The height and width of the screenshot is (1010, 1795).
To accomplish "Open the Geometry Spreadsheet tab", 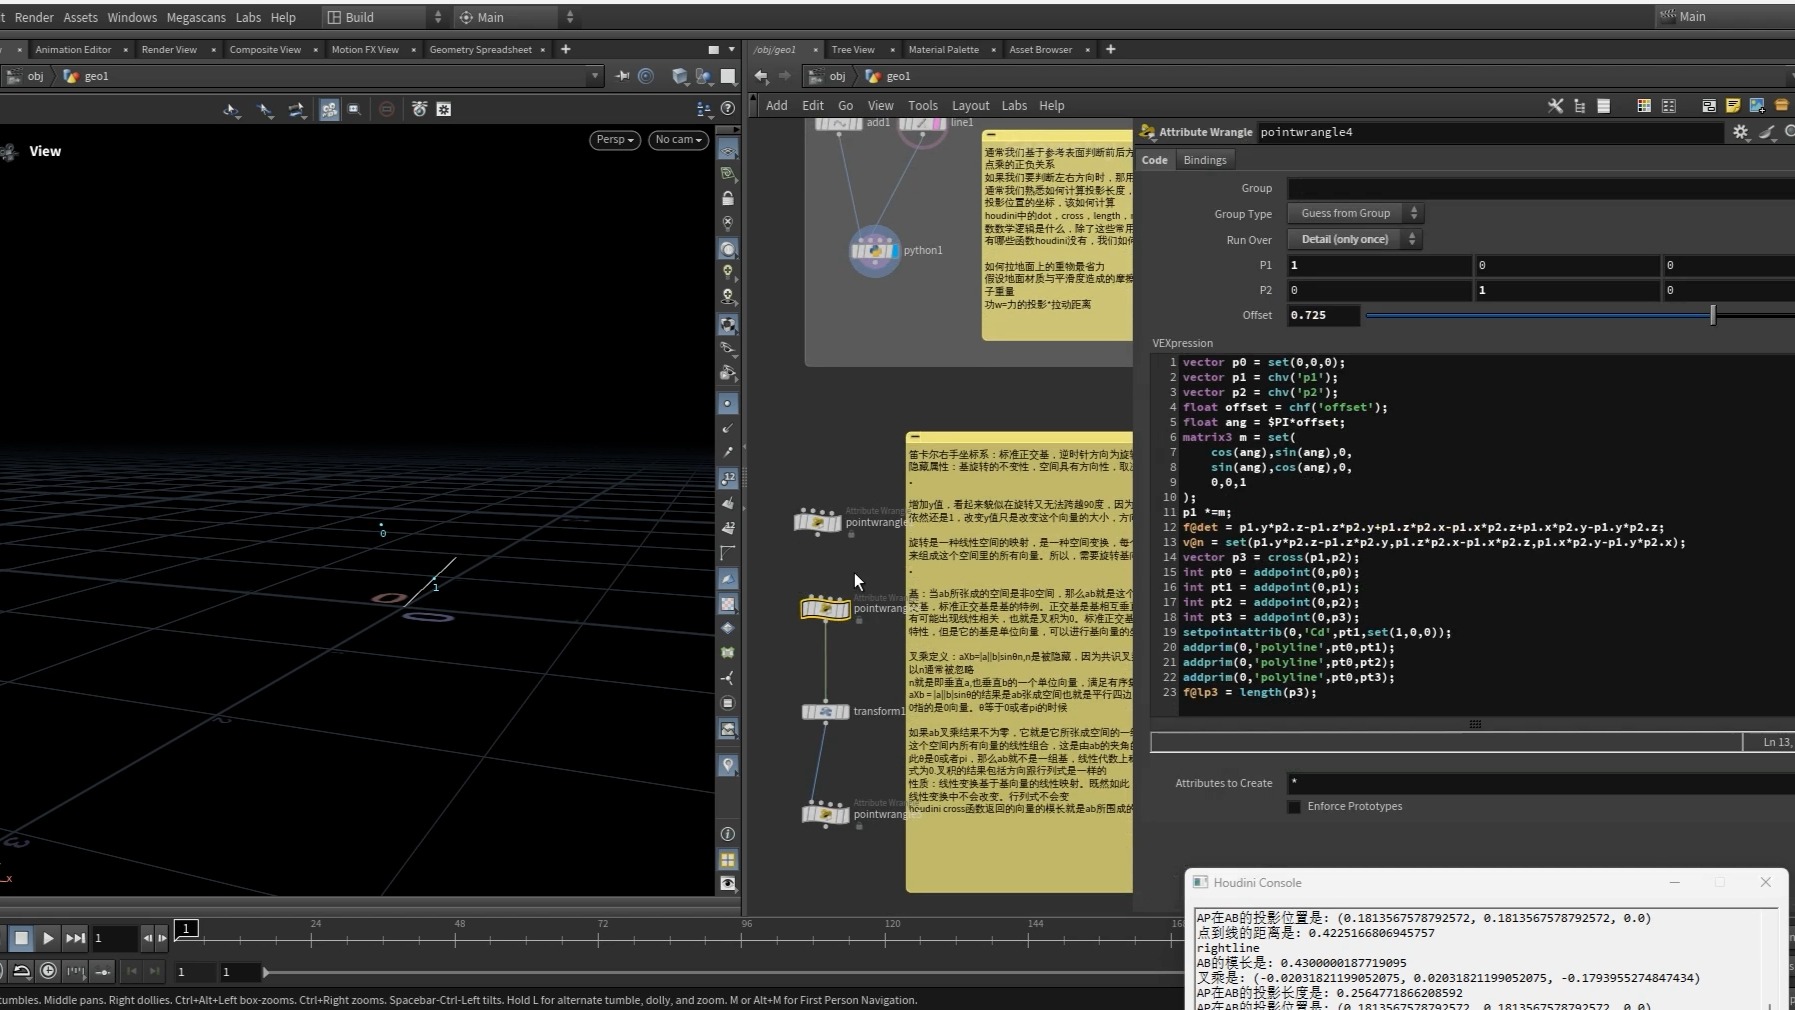I will [480, 49].
